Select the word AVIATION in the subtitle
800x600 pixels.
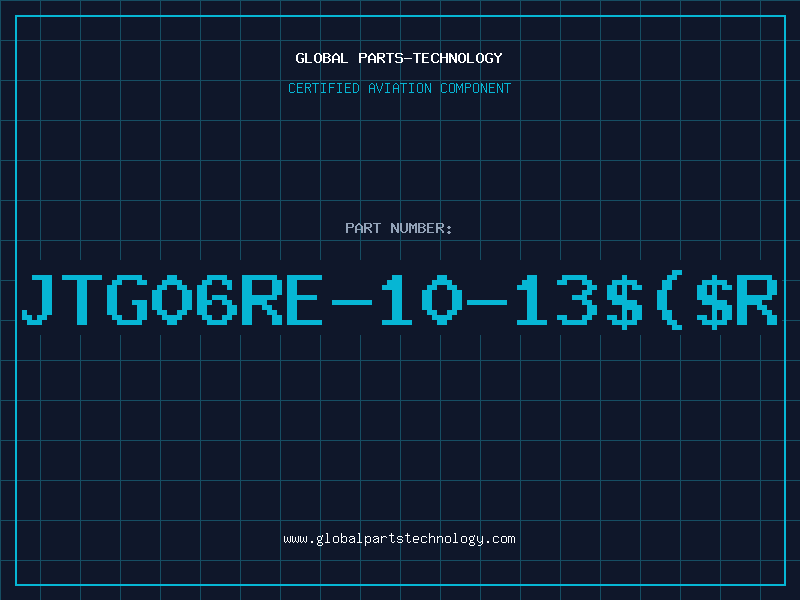coord(399,88)
